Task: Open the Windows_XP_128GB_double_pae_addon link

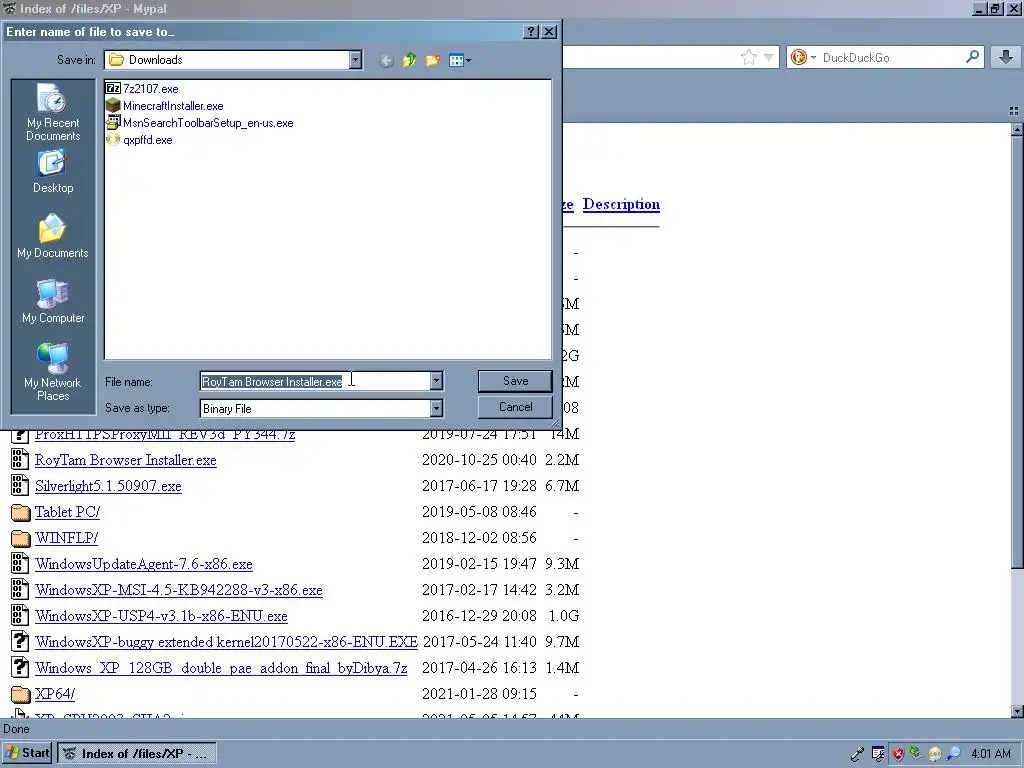Action: pyautogui.click(x=221, y=668)
